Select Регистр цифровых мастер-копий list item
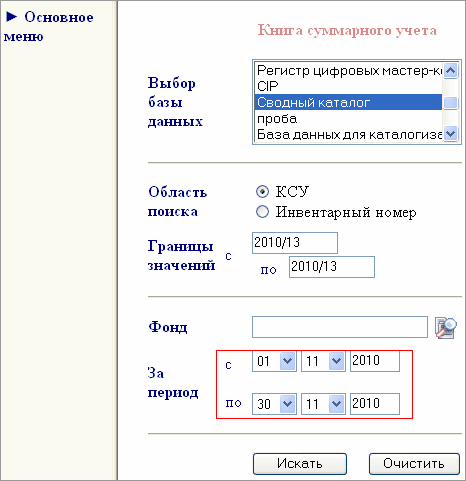This screenshot has width=466, height=481. coord(348,70)
